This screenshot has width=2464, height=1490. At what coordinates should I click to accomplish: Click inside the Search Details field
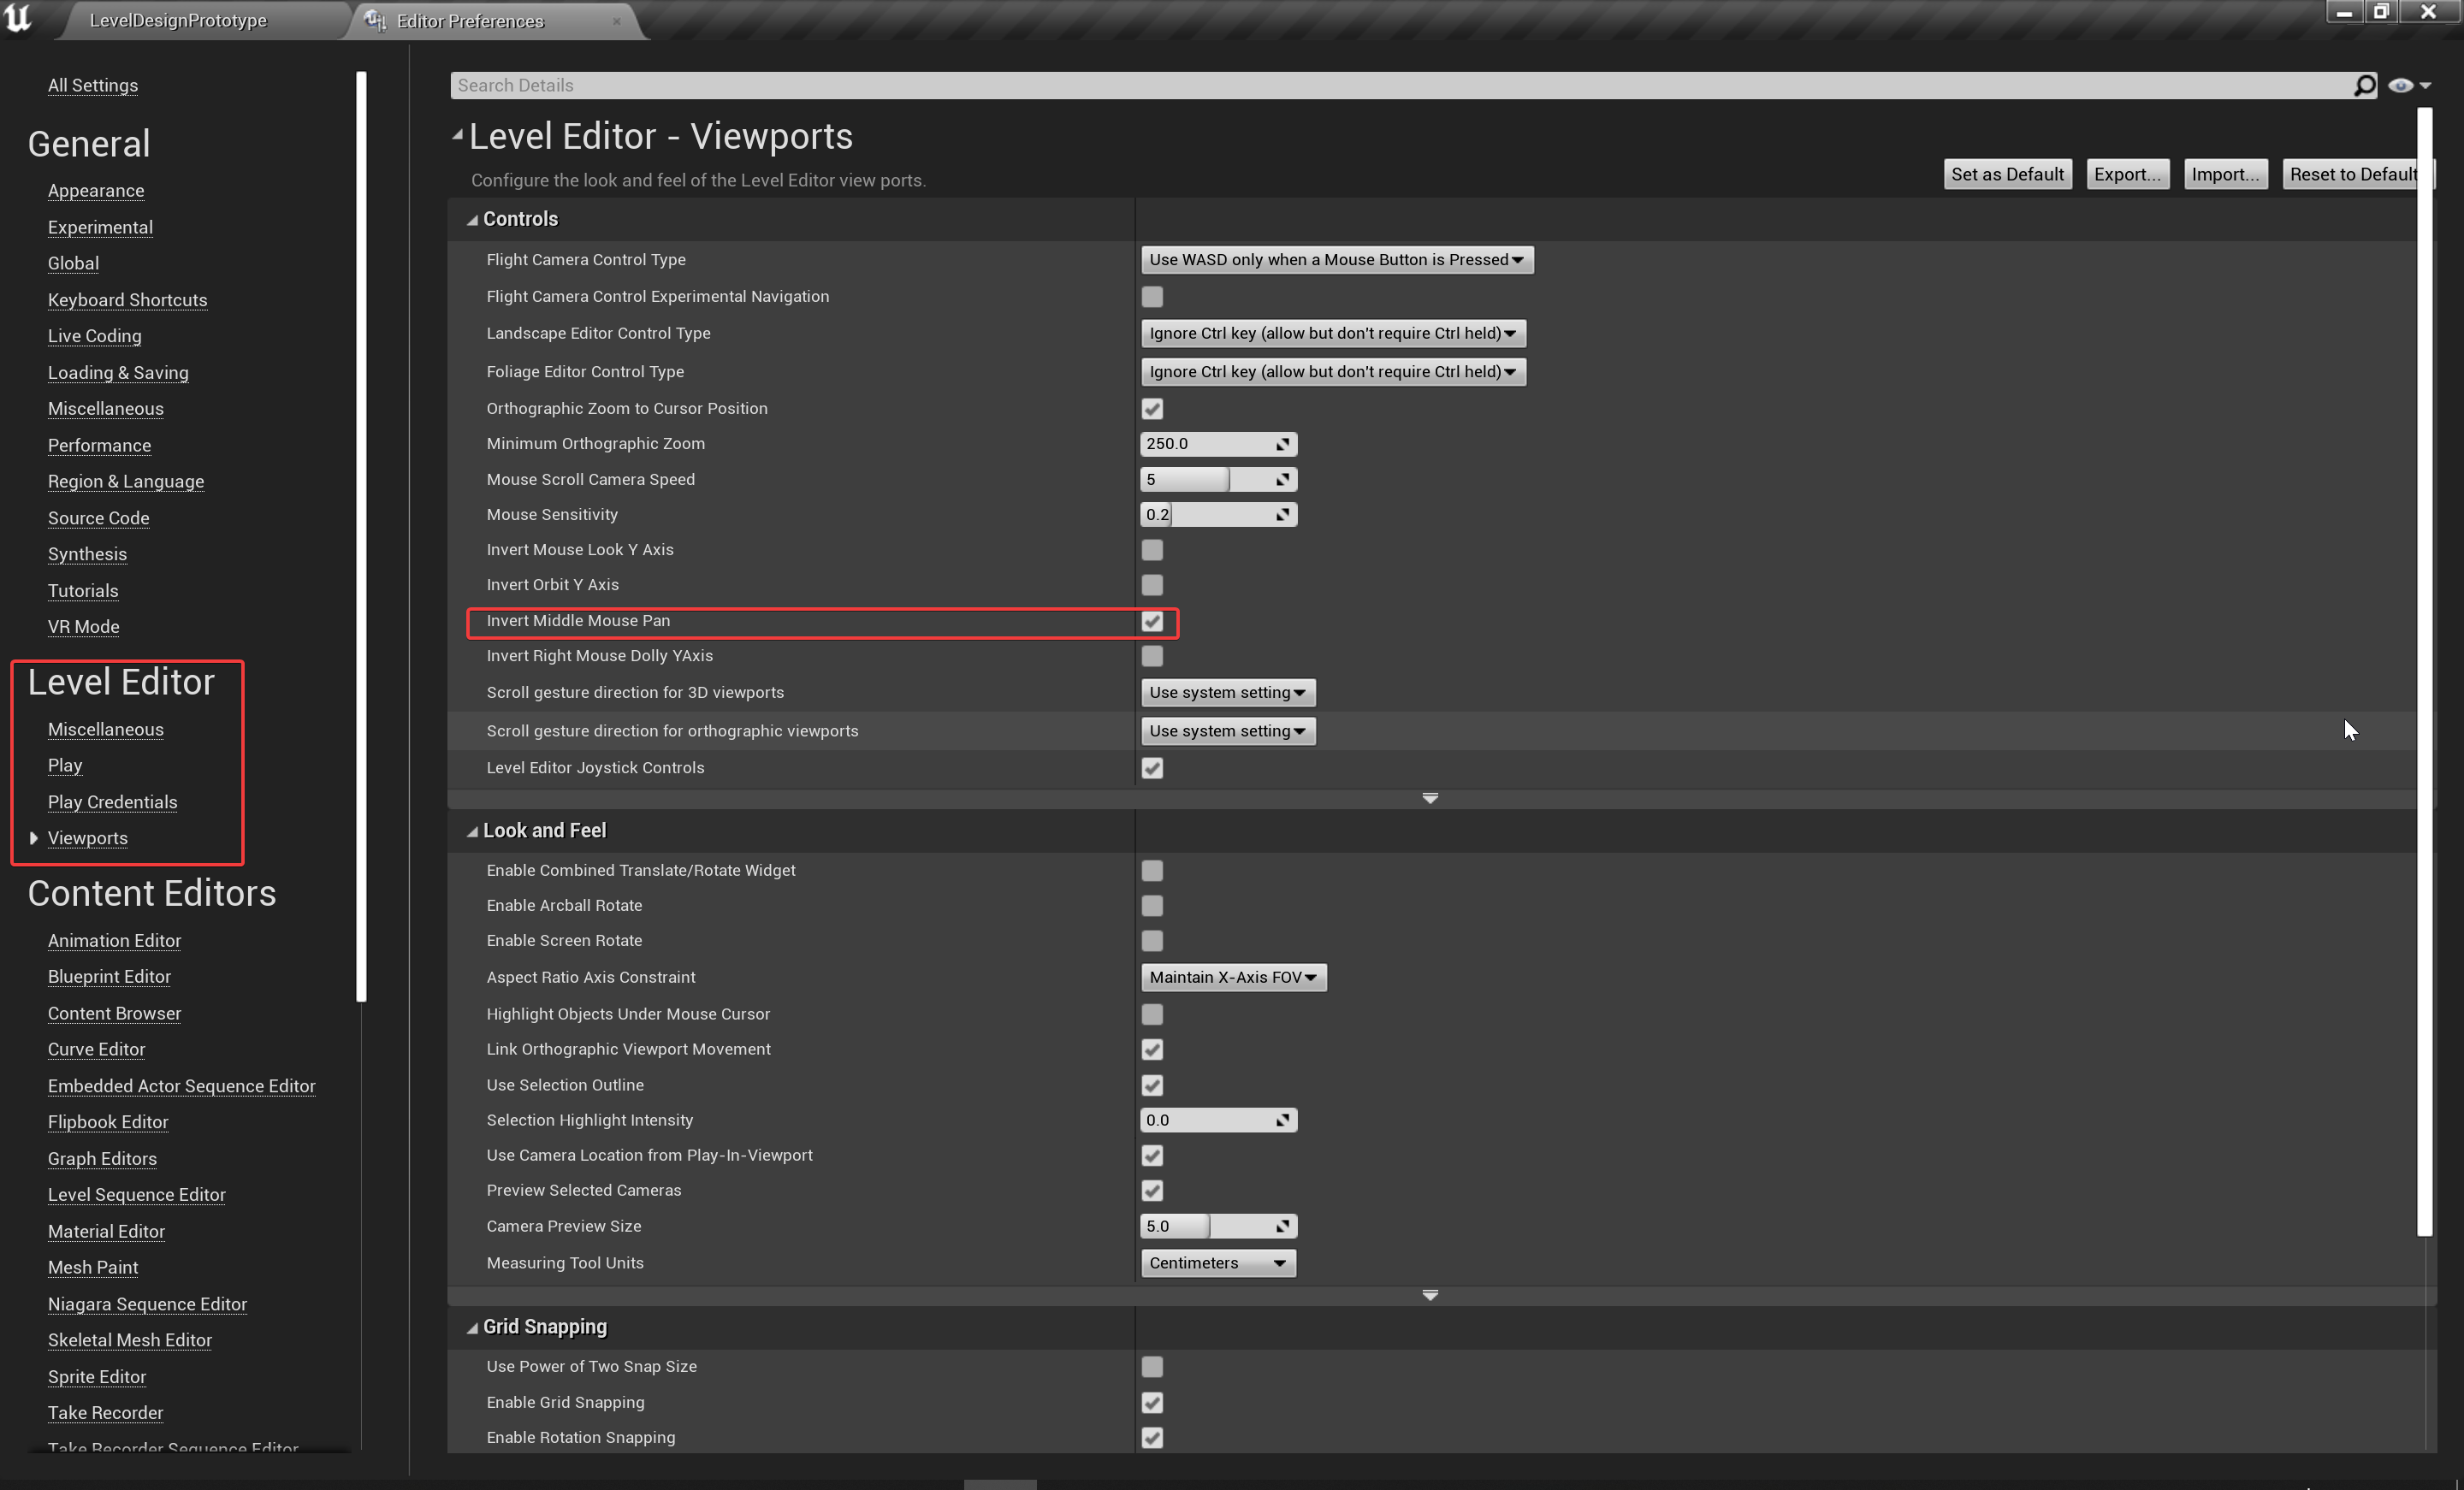pyautogui.click(x=900, y=85)
